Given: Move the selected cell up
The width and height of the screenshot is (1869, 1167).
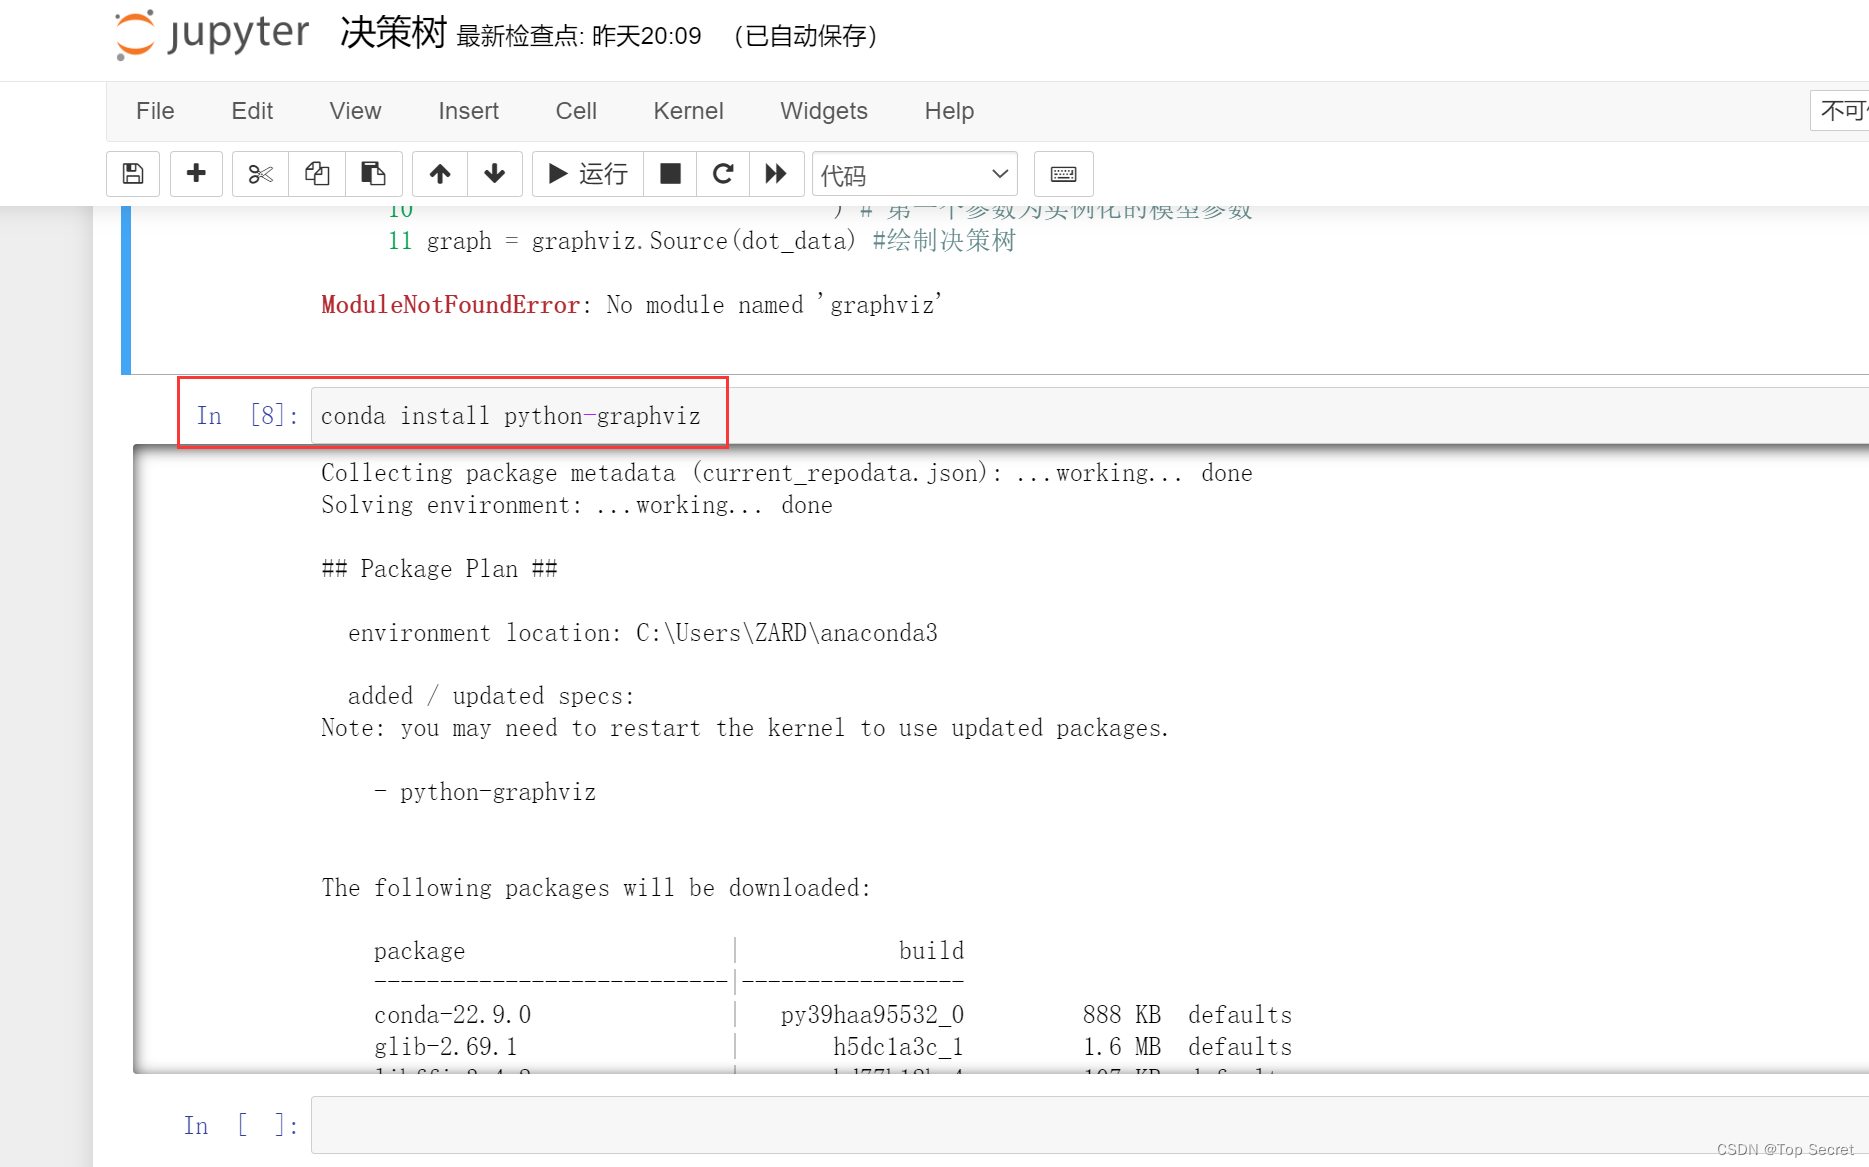Looking at the screenshot, I should pyautogui.click(x=439, y=173).
